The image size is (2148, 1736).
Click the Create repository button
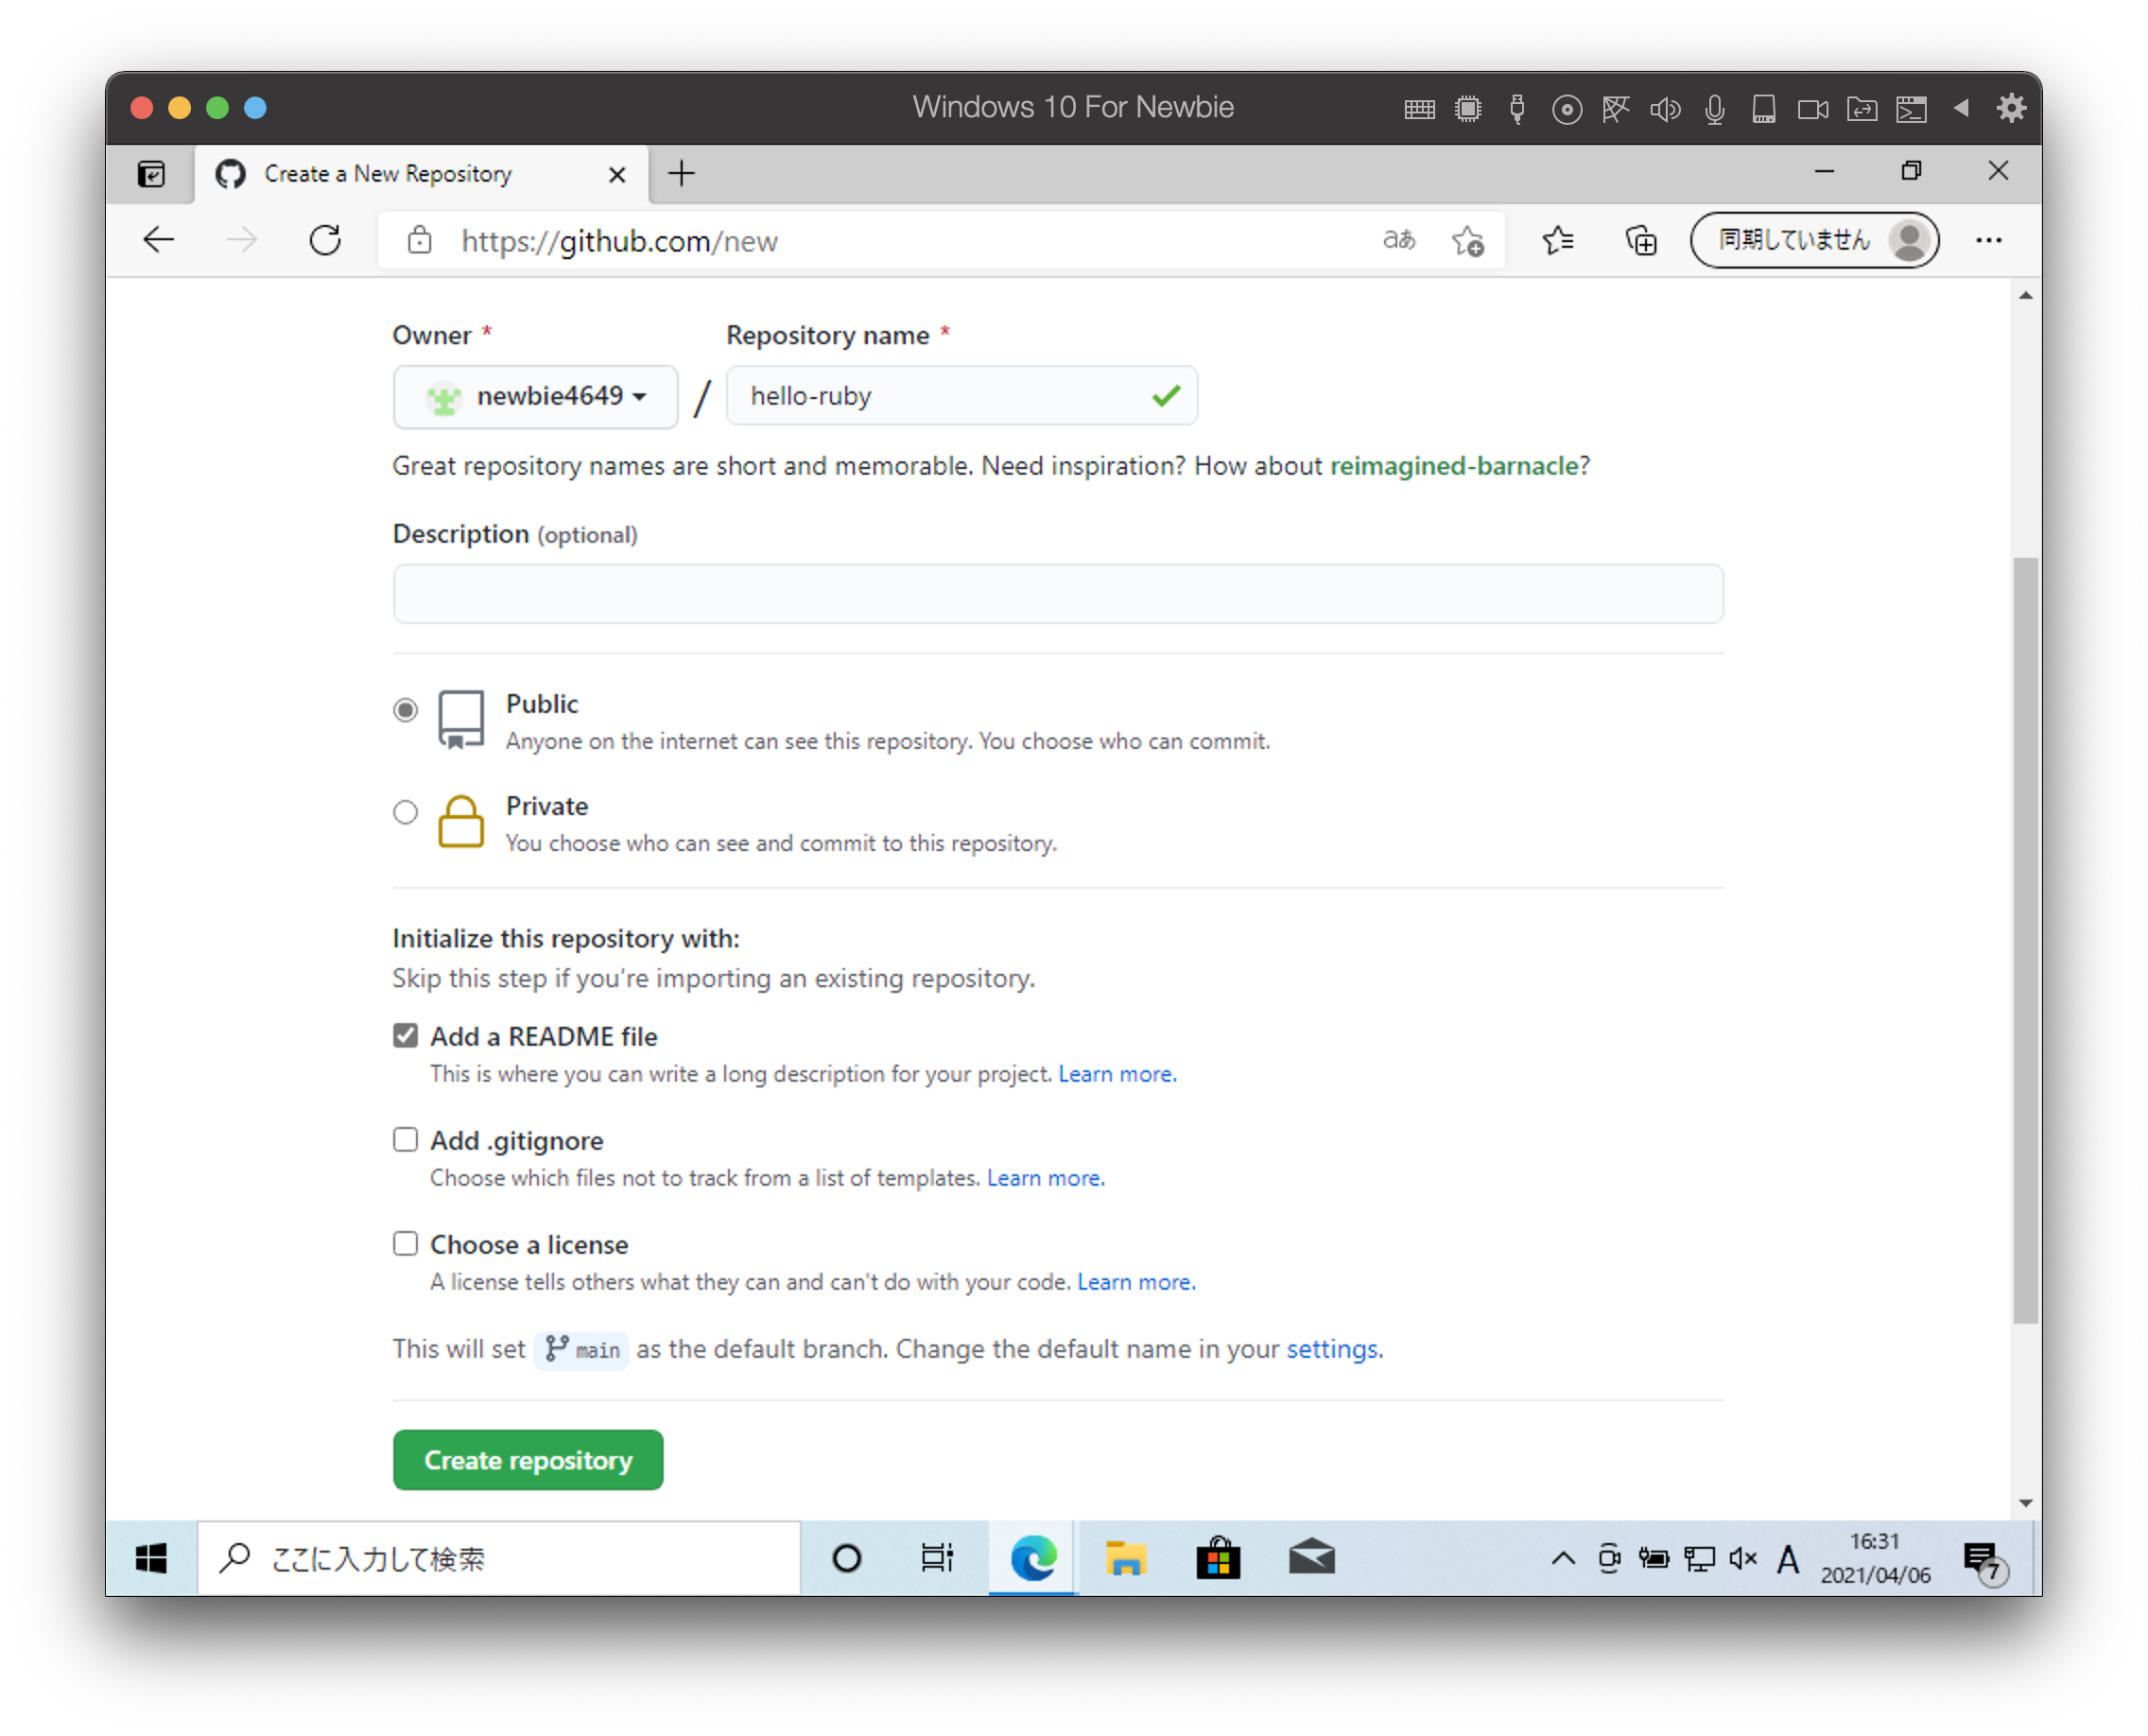(528, 1460)
